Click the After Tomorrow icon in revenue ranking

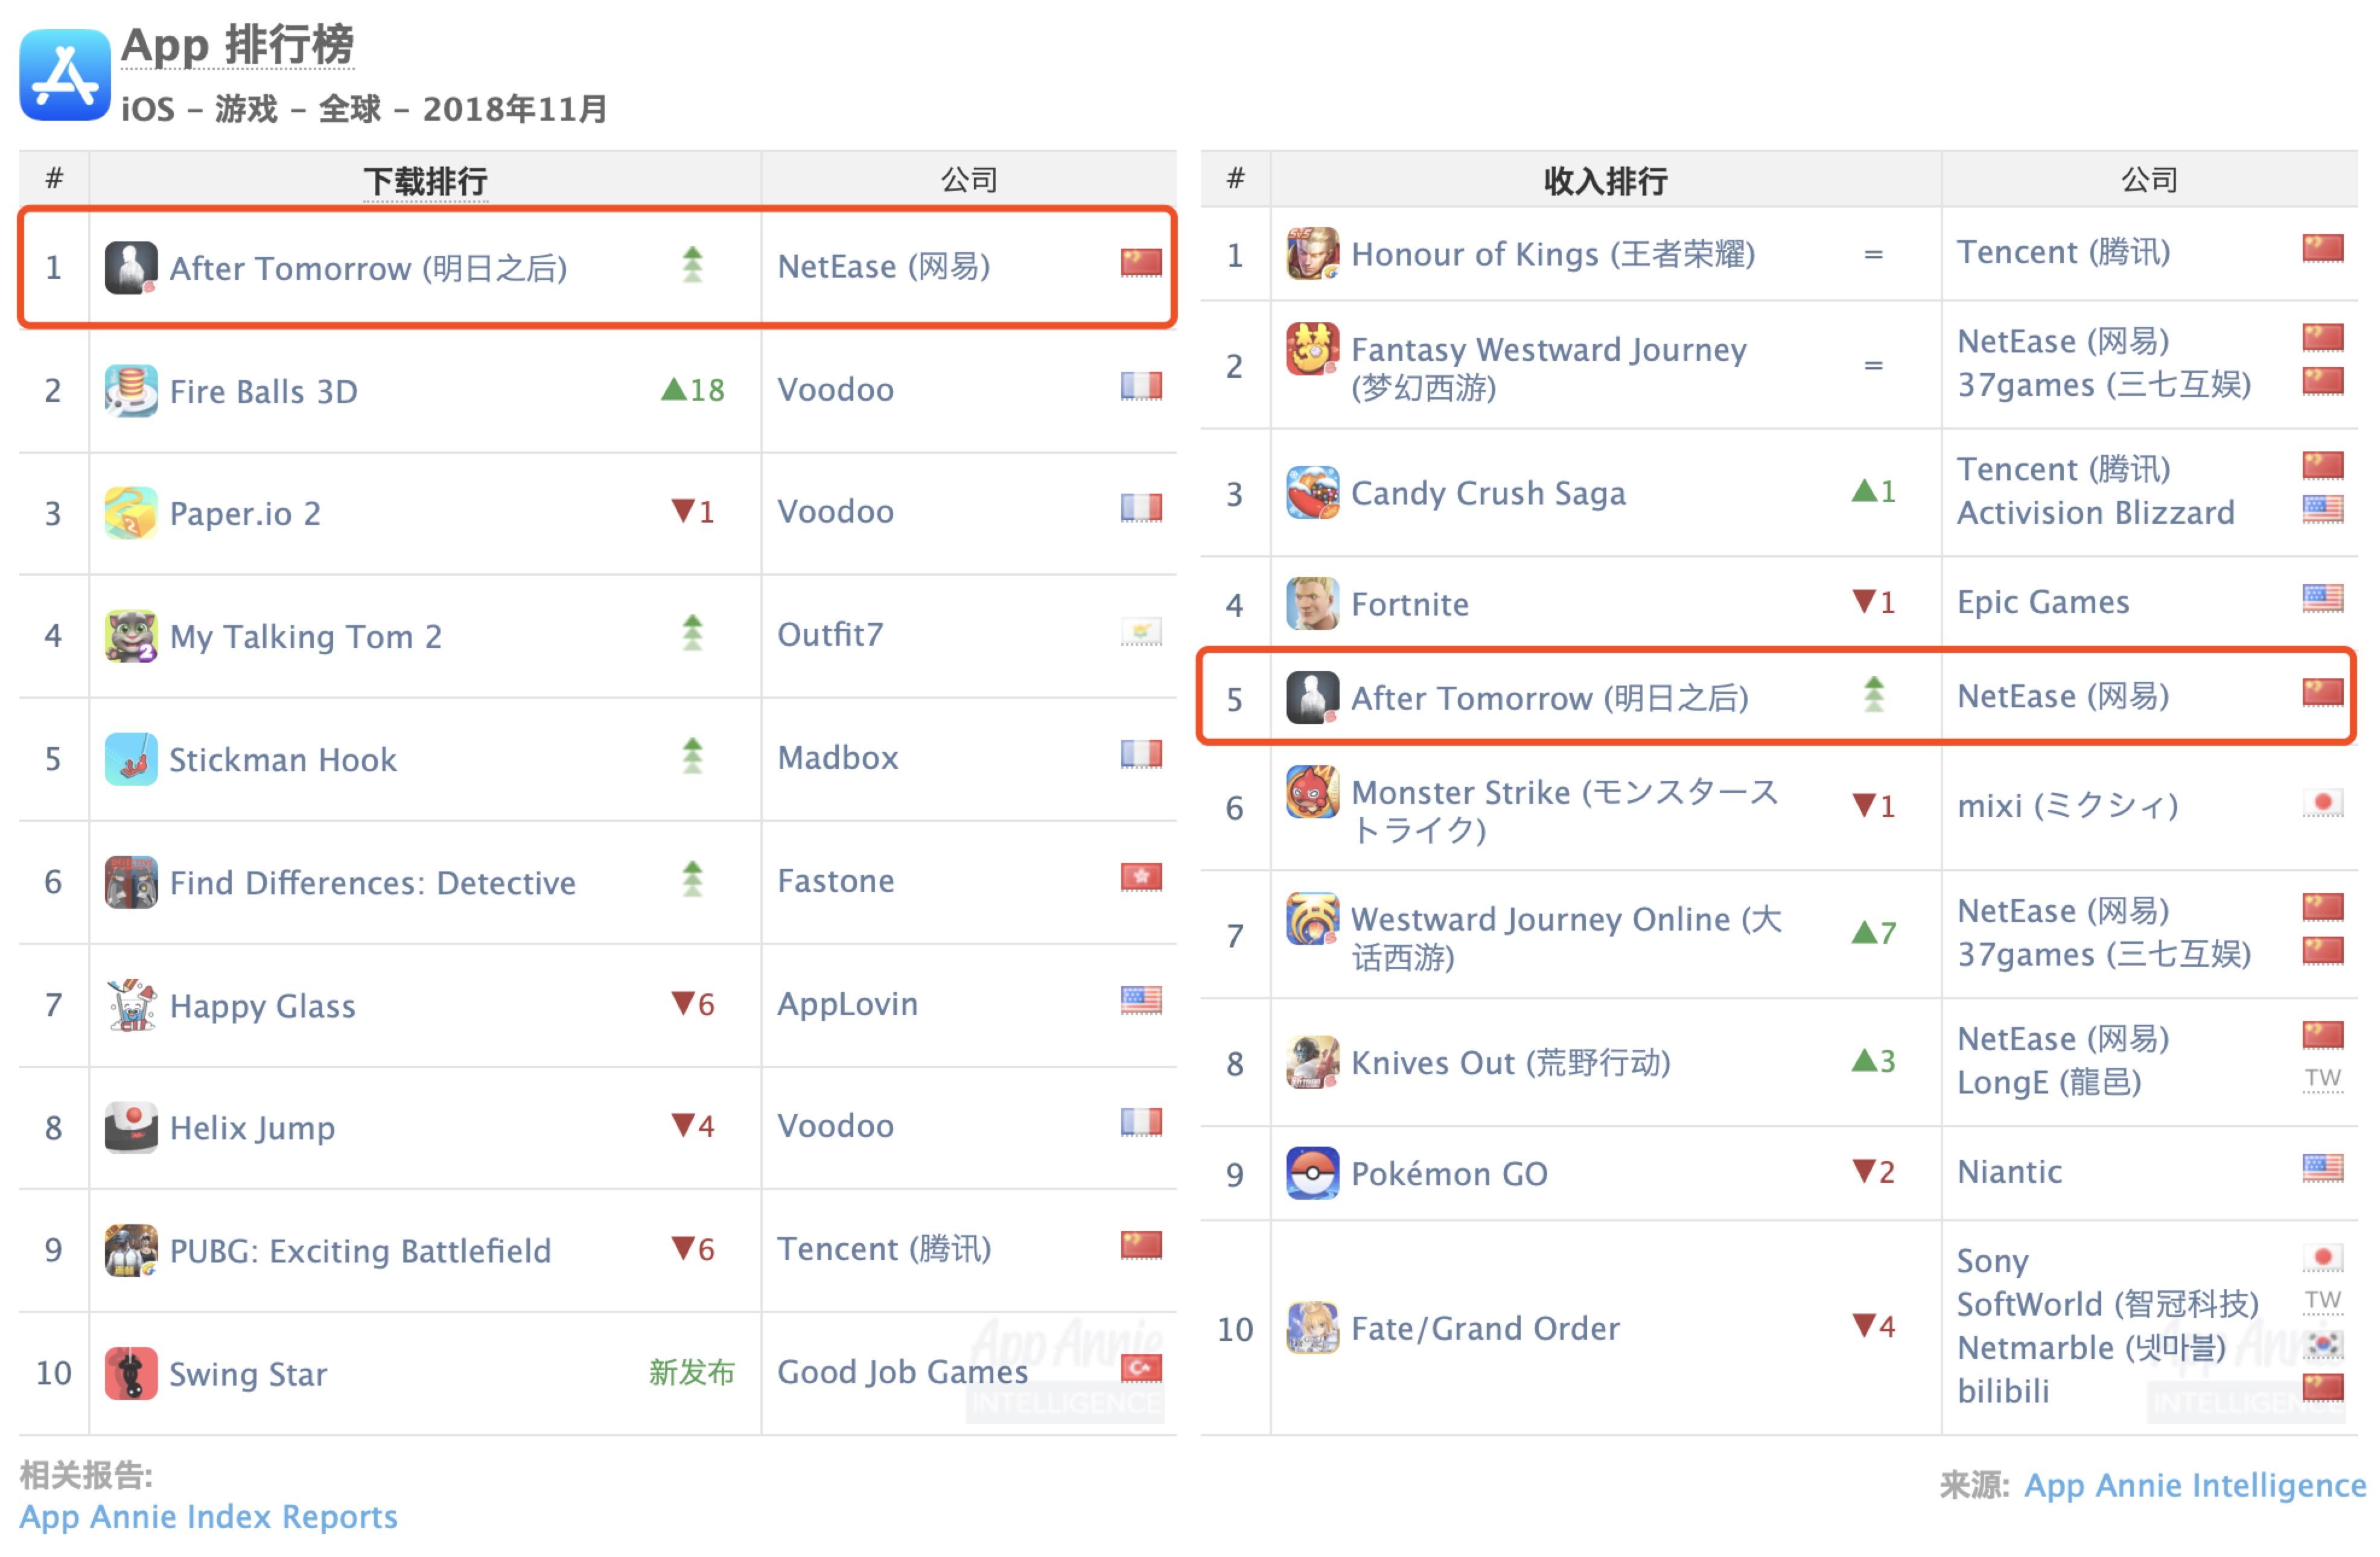(1312, 698)
